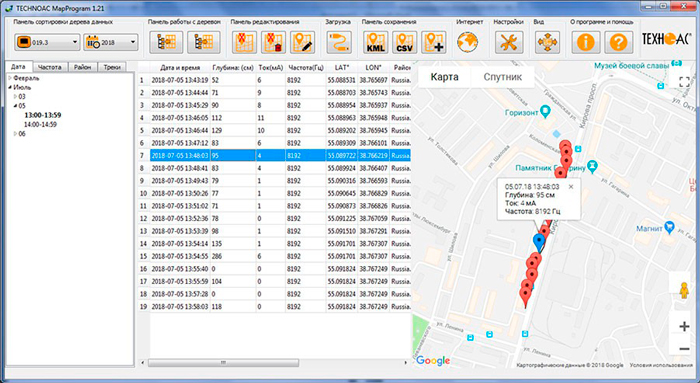Collapse day 05 tree node
The image size is (700, 383).
click(16, 106)
